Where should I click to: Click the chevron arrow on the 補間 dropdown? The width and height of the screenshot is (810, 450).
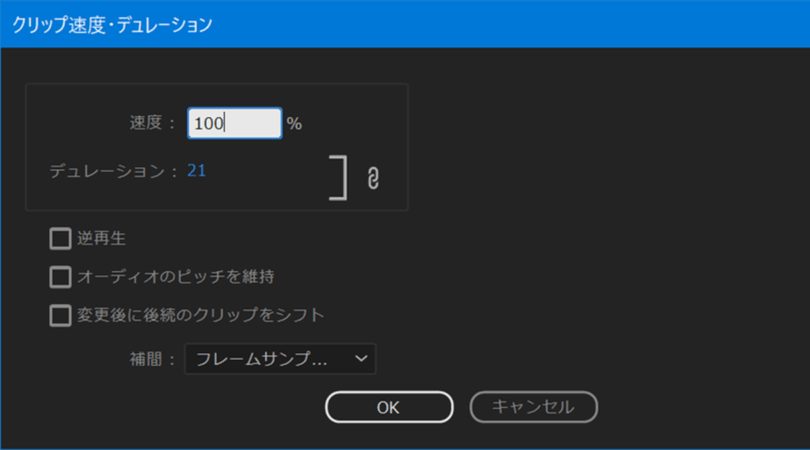pyautogui.click(x=360, y=358)
